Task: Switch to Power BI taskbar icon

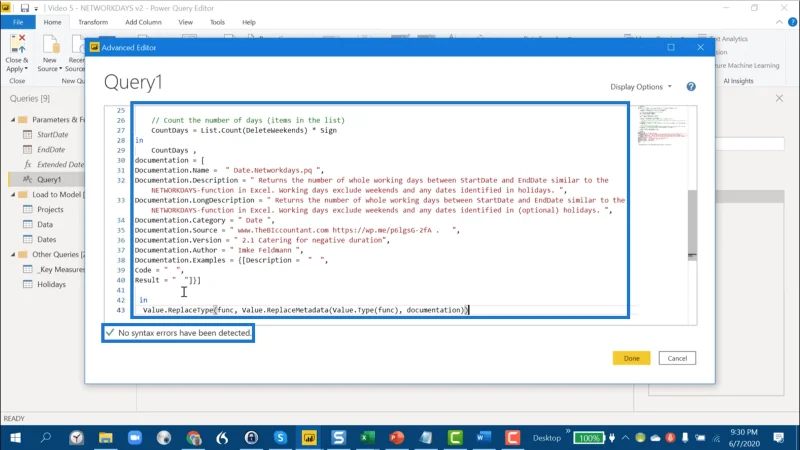Action: 309,438
